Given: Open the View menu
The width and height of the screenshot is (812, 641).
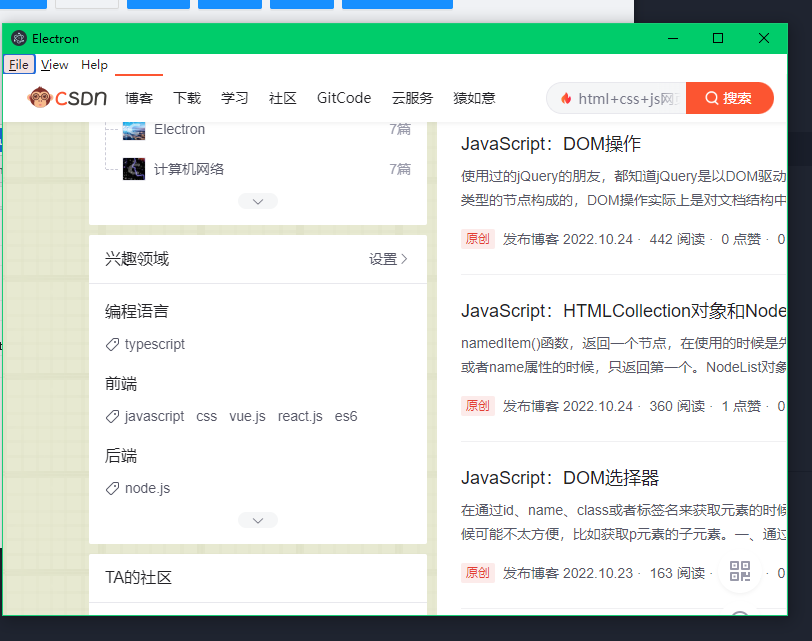Looking at the screenshot, I should coord(54,65).
